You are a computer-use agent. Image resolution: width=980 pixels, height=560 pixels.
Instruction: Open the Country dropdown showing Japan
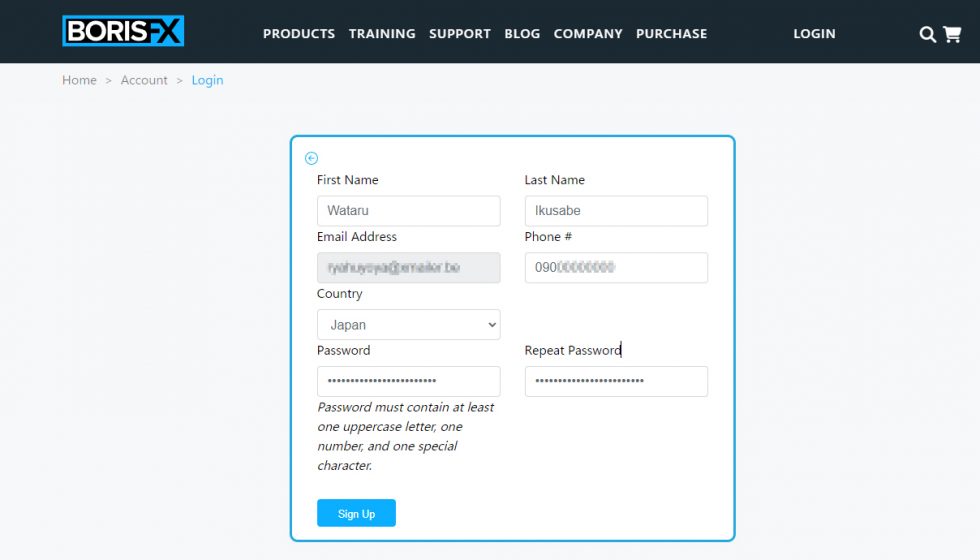(408, 324)
